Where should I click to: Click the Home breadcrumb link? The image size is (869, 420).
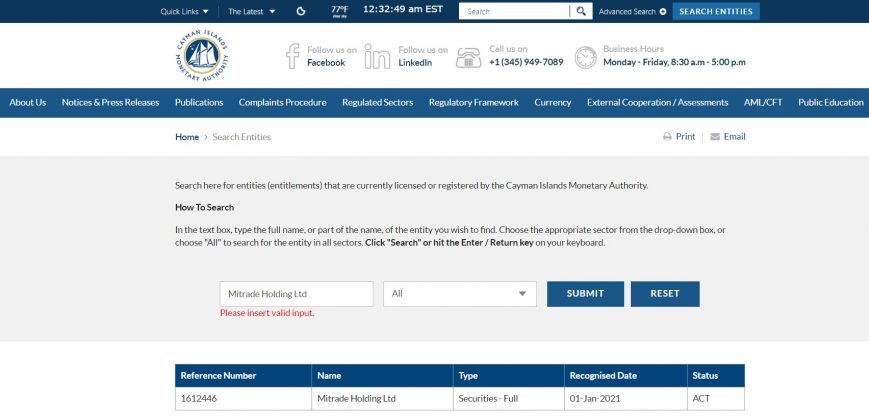(187, 137)
